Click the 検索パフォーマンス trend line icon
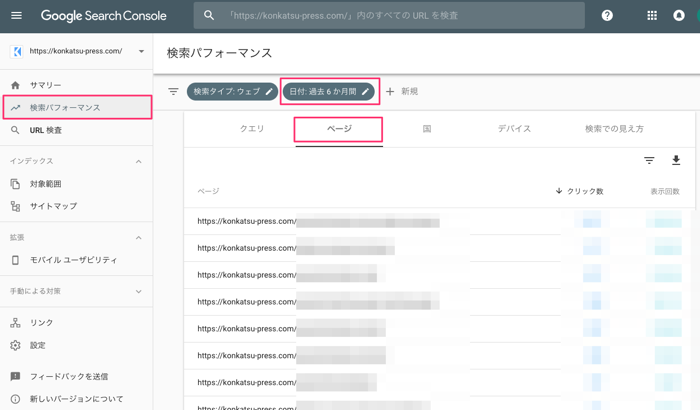This screenshot has width=700, height=410. click(x=16, y=108)
